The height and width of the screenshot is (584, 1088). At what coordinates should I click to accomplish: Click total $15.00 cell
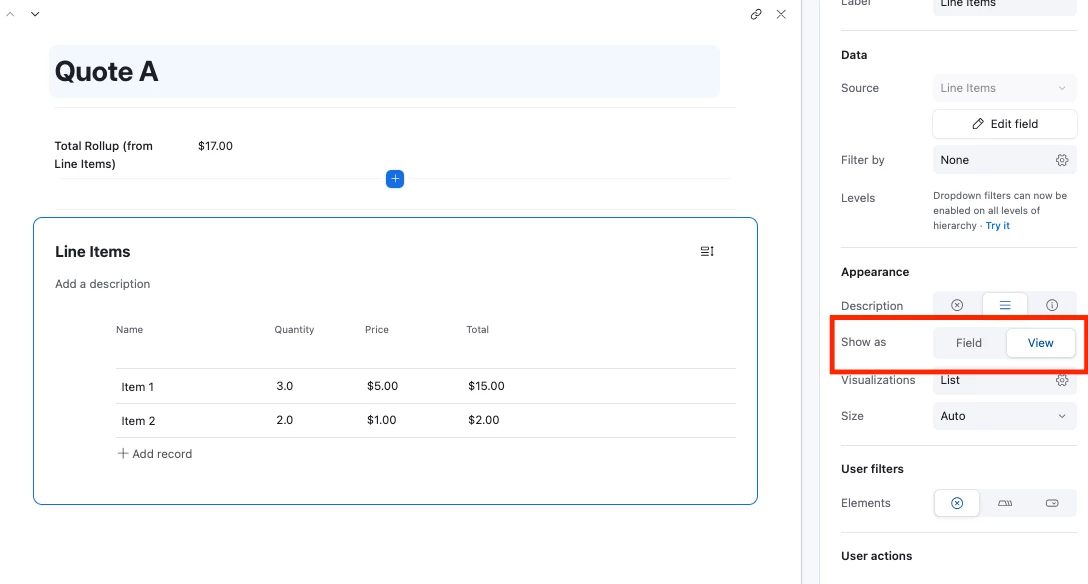pos(486,386)
